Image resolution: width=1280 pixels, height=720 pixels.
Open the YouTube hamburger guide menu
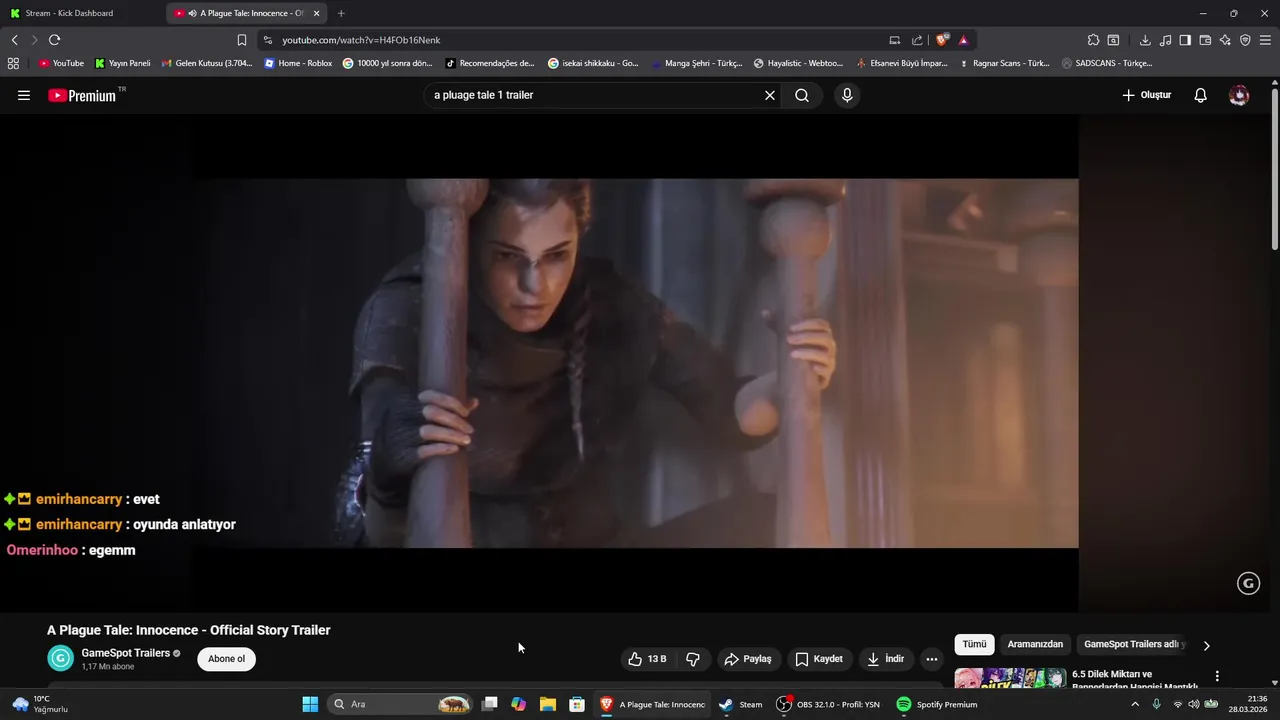coord(24,95)
